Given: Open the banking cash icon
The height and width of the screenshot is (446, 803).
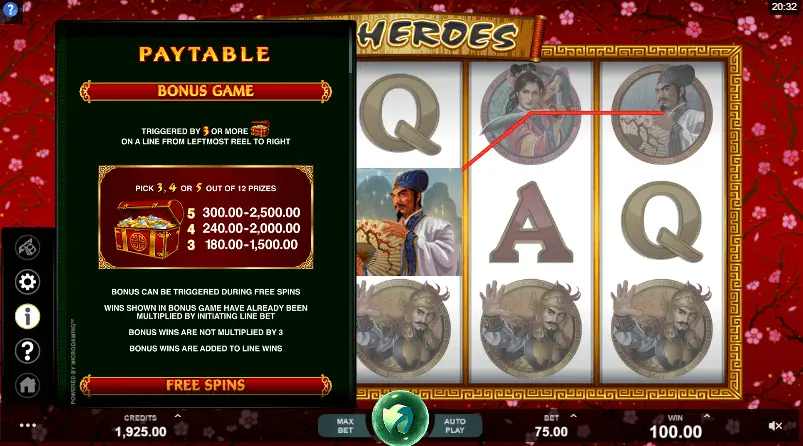Looking at the screenshot, I should click(27, 247).
